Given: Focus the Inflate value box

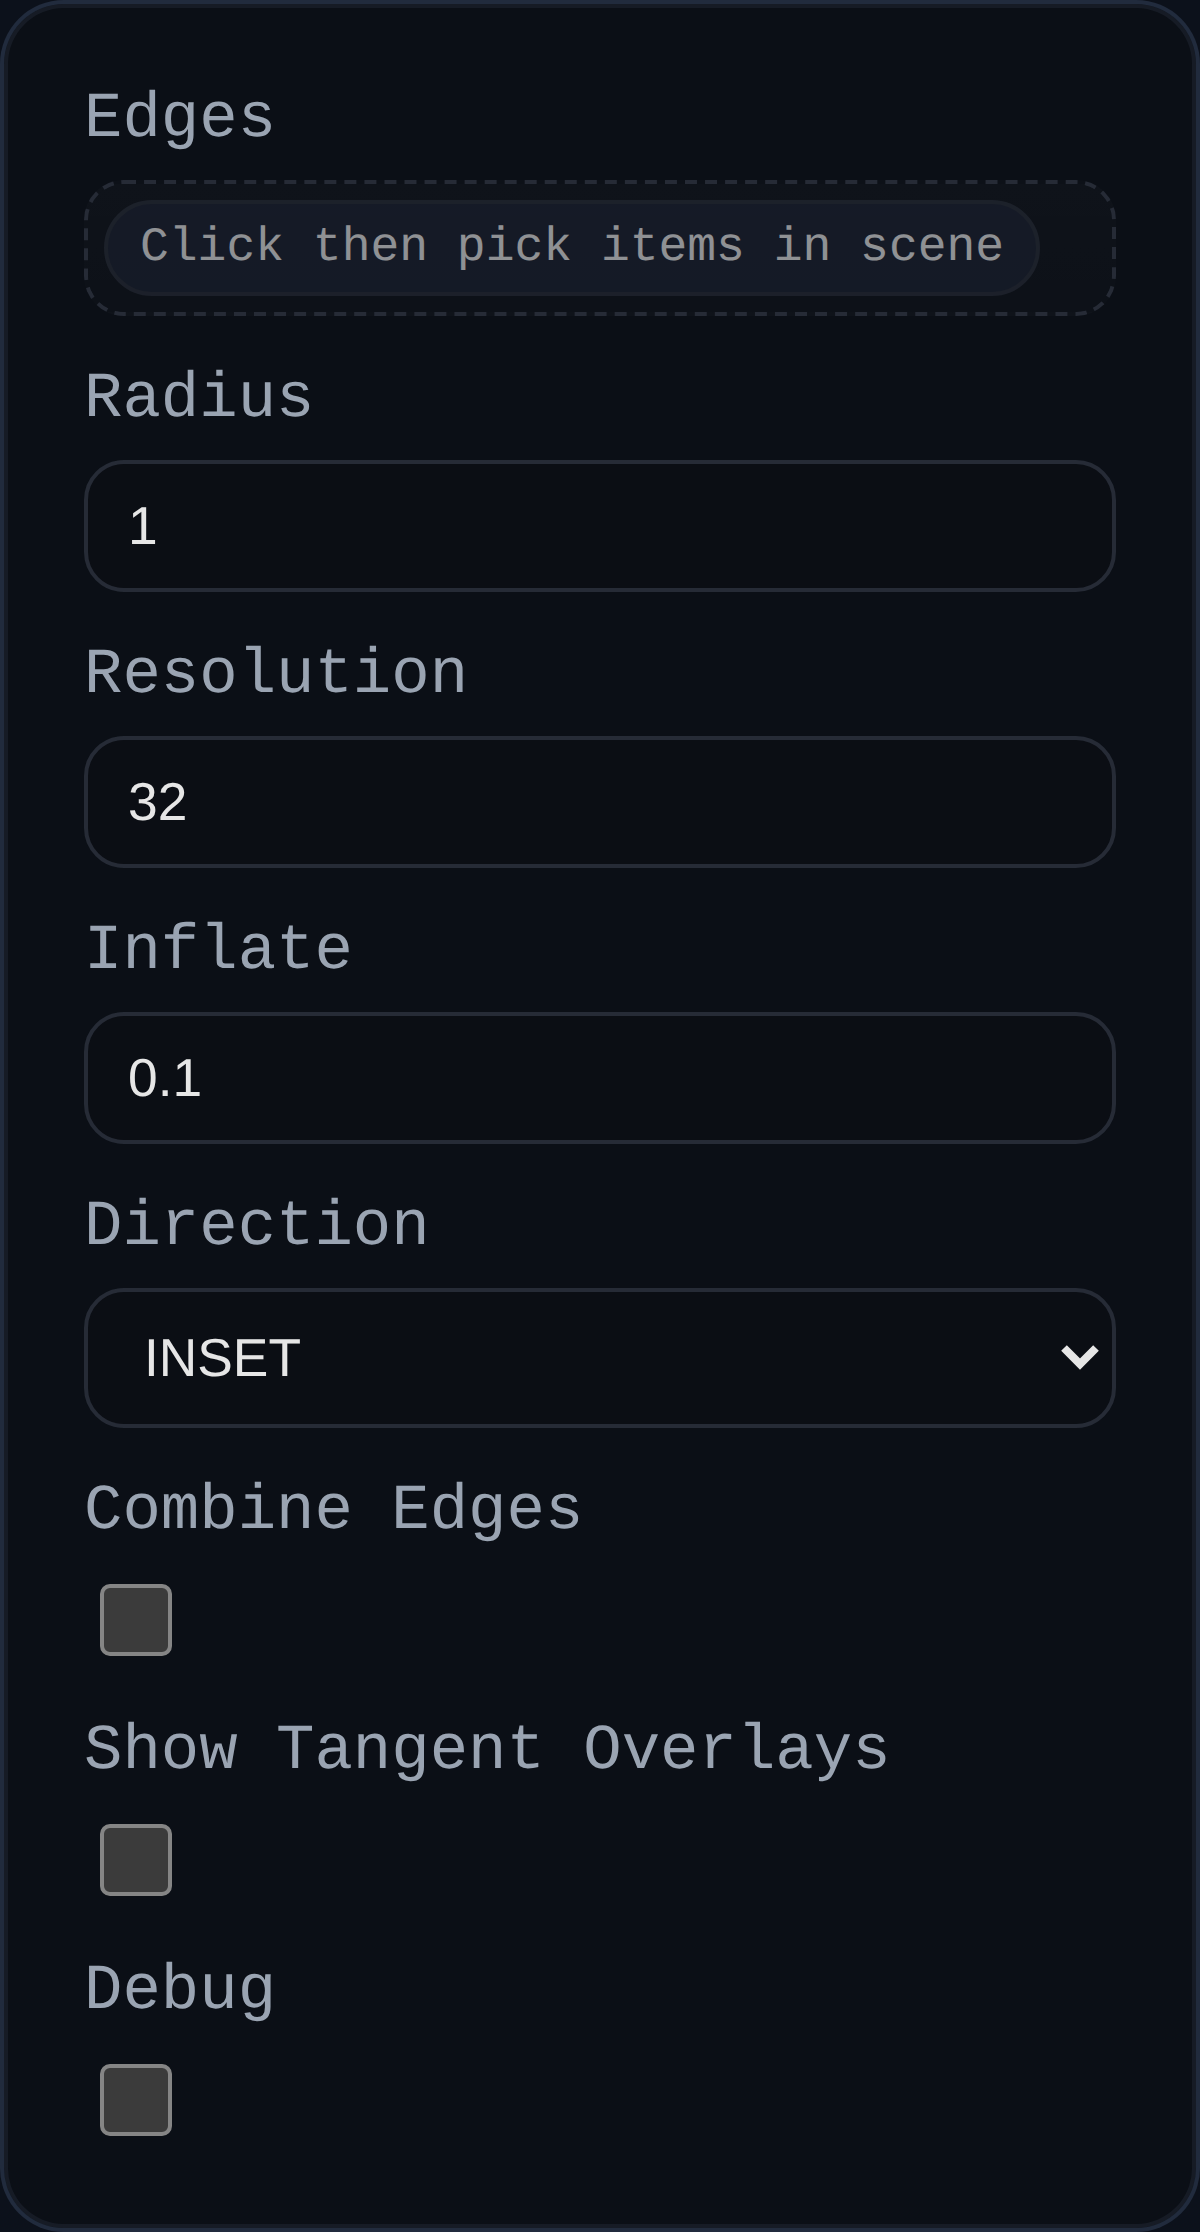Looking at the screenshot, I should (600, 1078).
